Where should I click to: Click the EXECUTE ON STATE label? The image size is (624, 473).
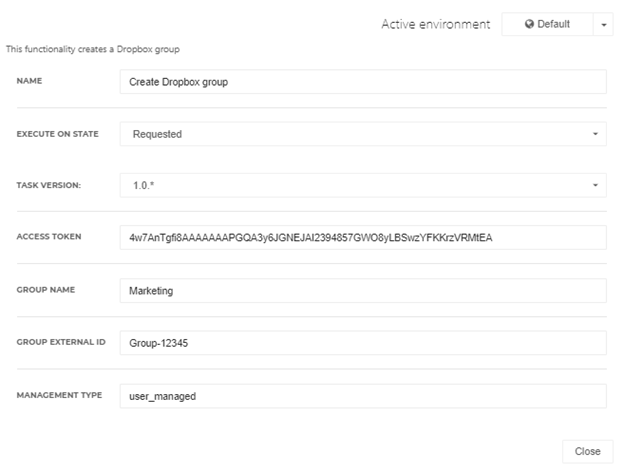tap(57, 134)
